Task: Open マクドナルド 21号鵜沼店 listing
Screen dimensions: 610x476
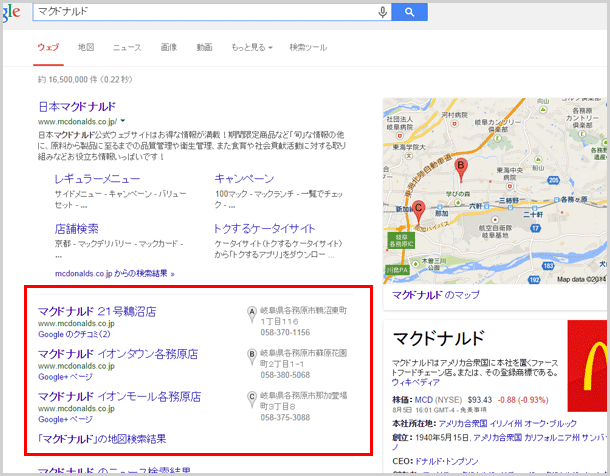Action: point(97,312)
